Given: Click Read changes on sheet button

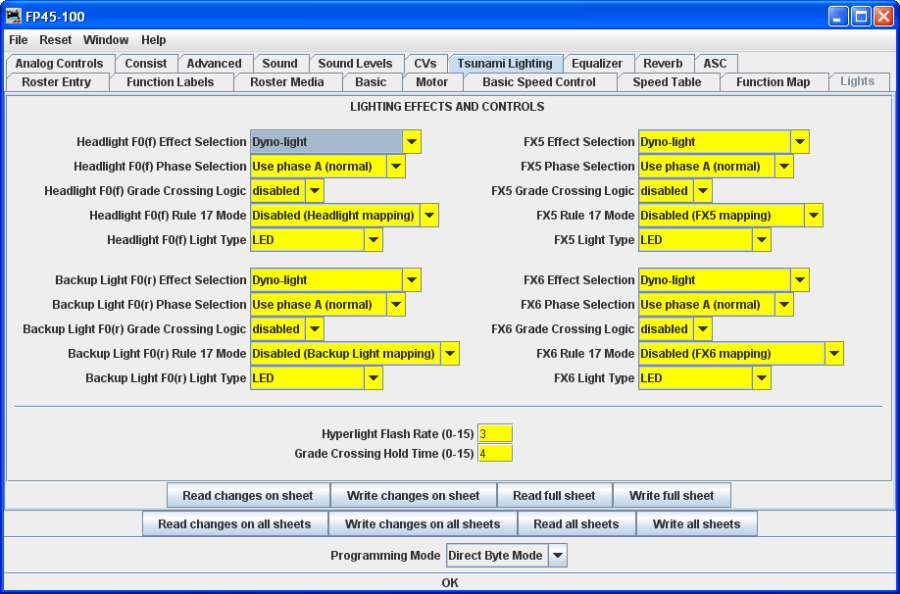Looking at the screenshot, I should click(248, 496).
